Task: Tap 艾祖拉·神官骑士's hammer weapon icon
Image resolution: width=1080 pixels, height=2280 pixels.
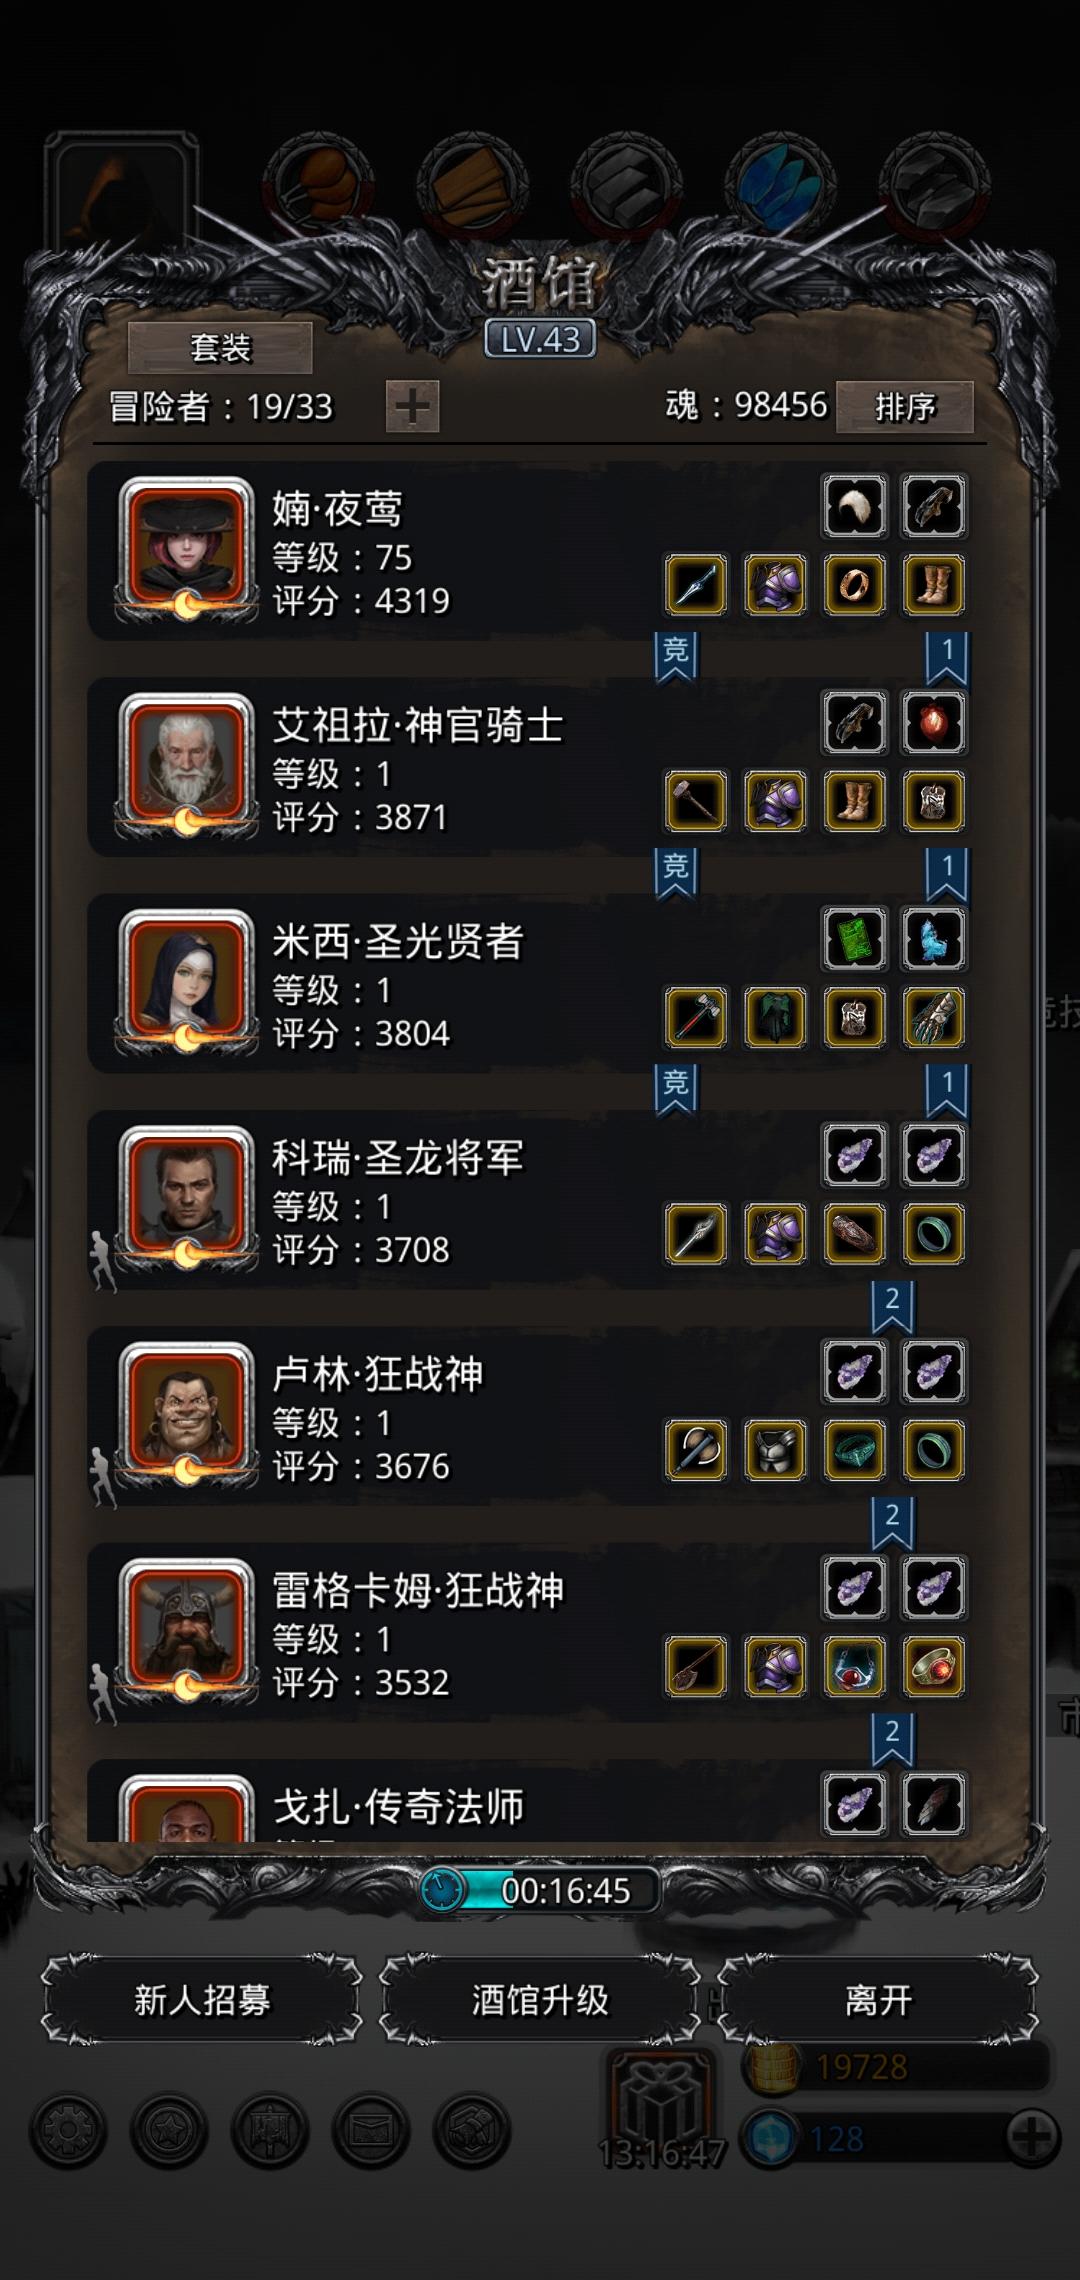Action: tap(696, 801)
